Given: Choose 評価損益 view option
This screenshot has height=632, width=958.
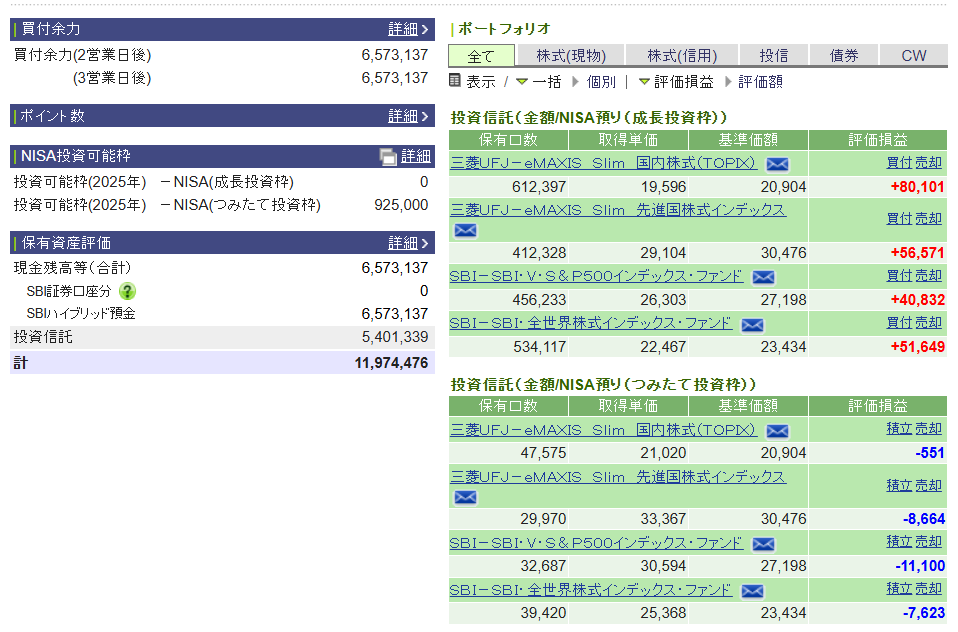Looking at the screenshot, I should pyautogui.click(x=676, y=82).
